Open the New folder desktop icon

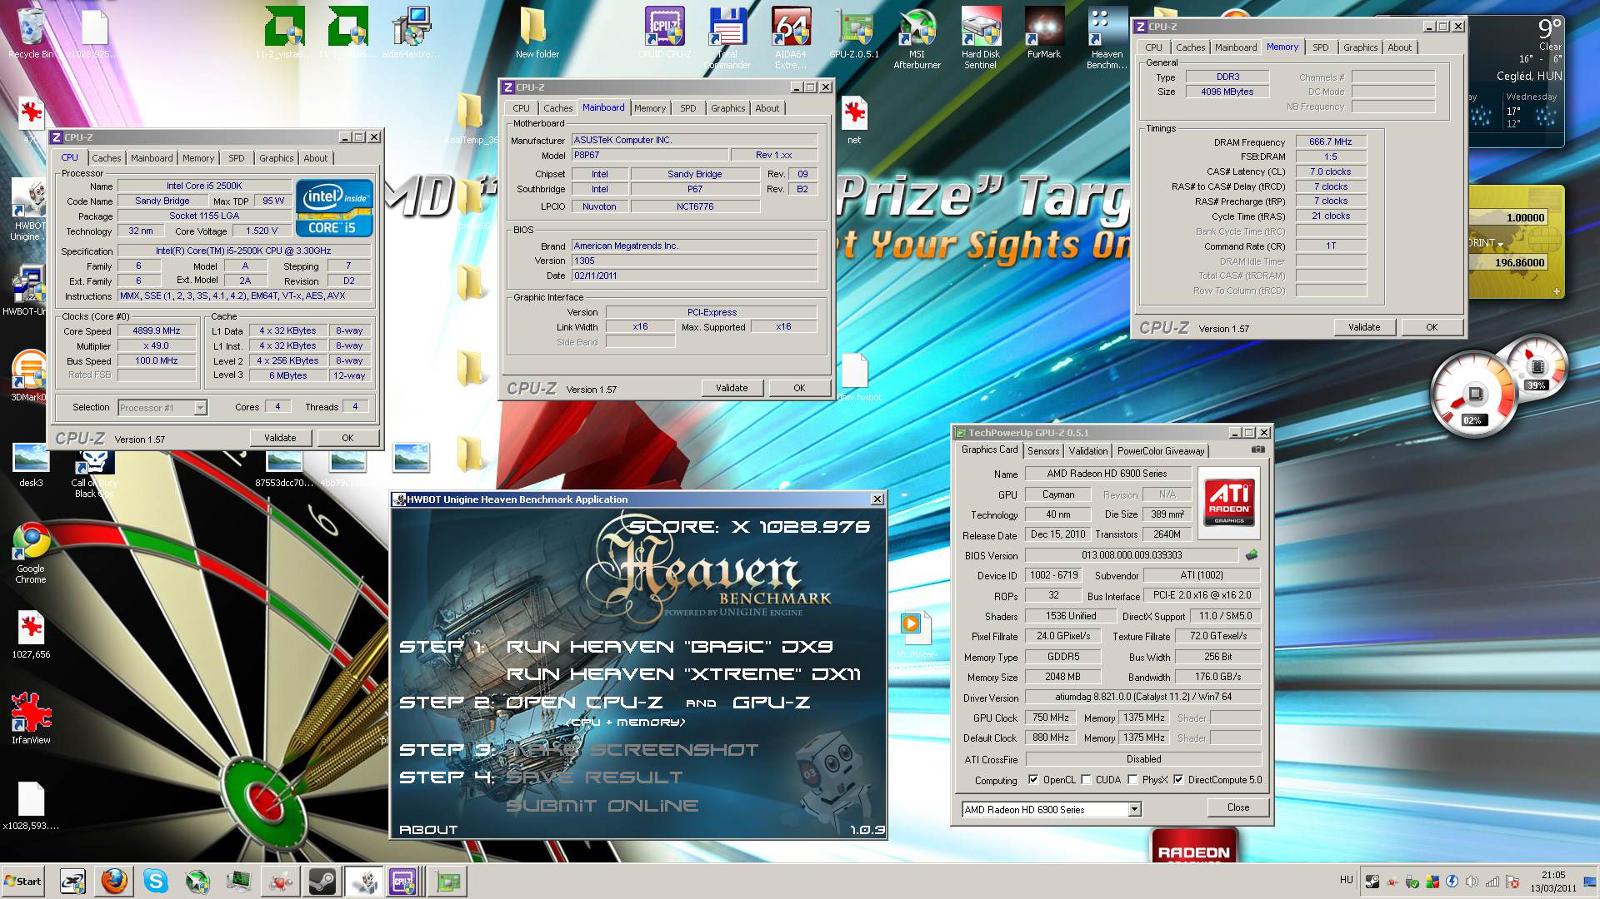click(x=537, y=33)
